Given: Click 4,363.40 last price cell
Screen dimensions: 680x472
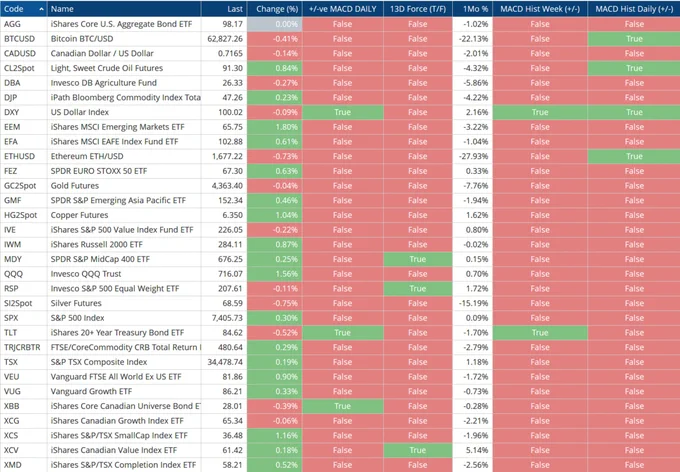Looking at the screenshot, I should point(224,186).
